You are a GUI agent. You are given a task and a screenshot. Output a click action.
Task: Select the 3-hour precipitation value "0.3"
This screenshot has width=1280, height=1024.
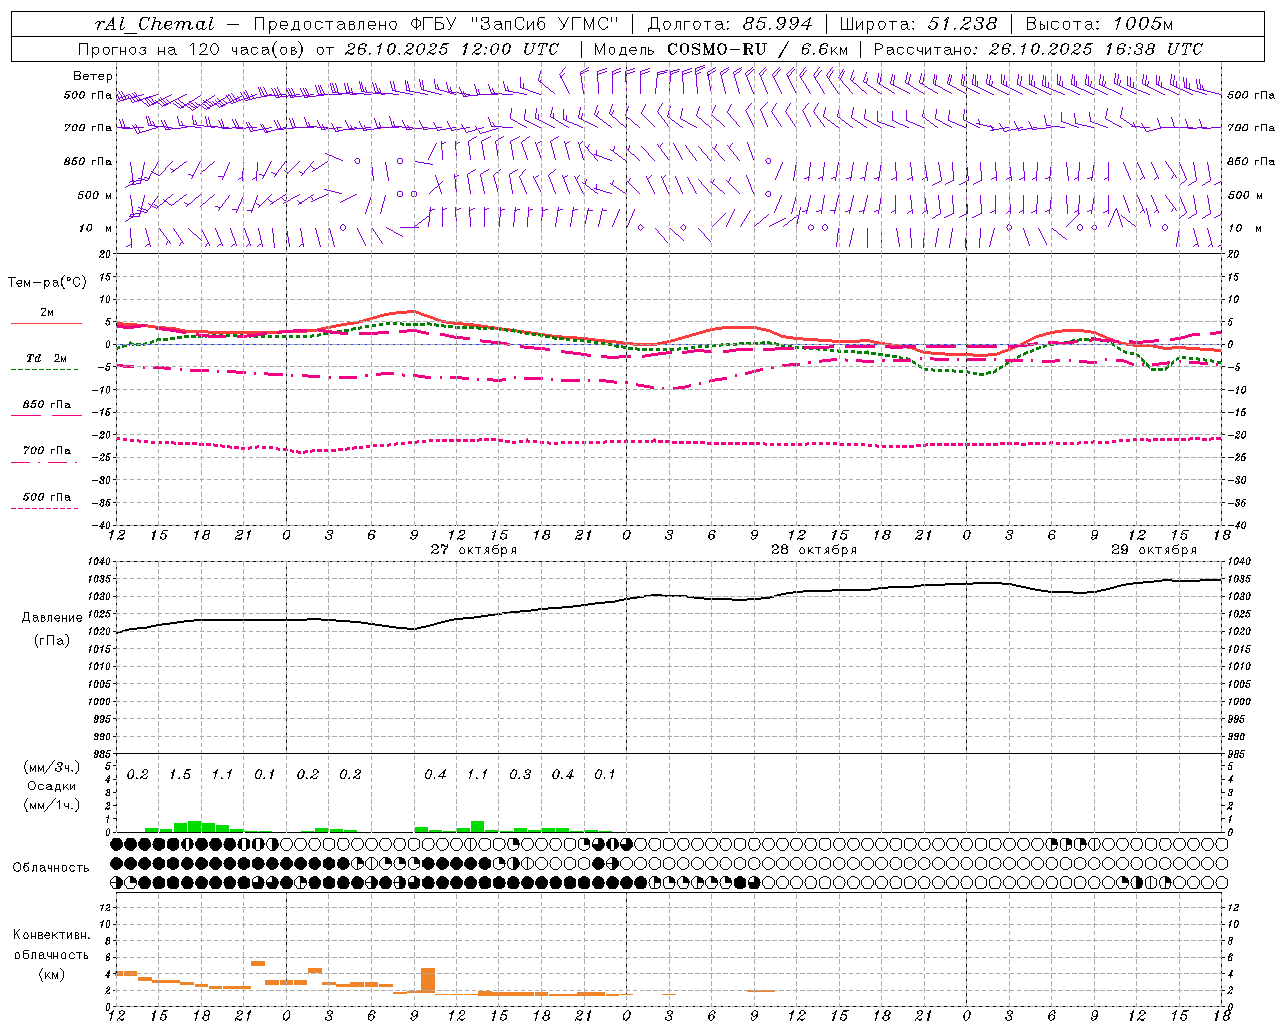pos(520,775)
